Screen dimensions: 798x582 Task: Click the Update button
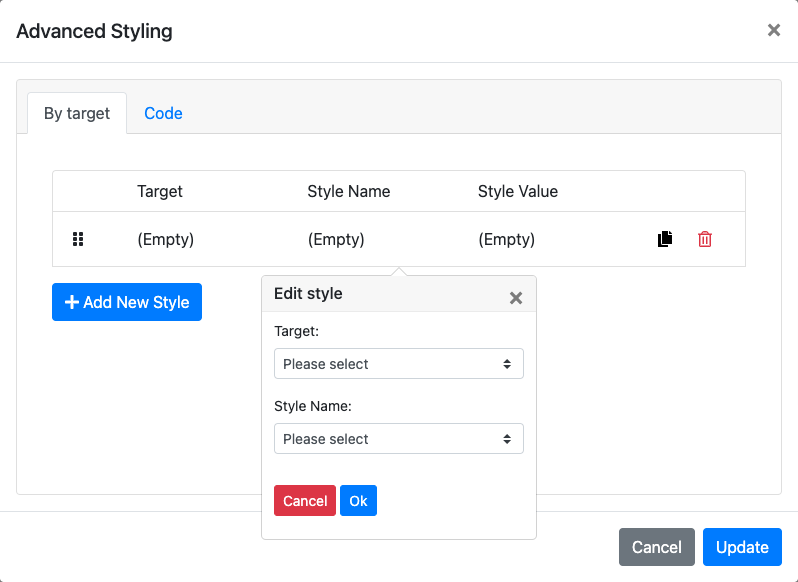(x=742, y=547)
